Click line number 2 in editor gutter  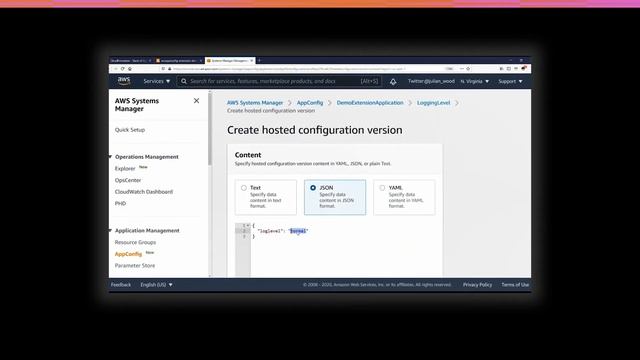(x=244, y=231)
